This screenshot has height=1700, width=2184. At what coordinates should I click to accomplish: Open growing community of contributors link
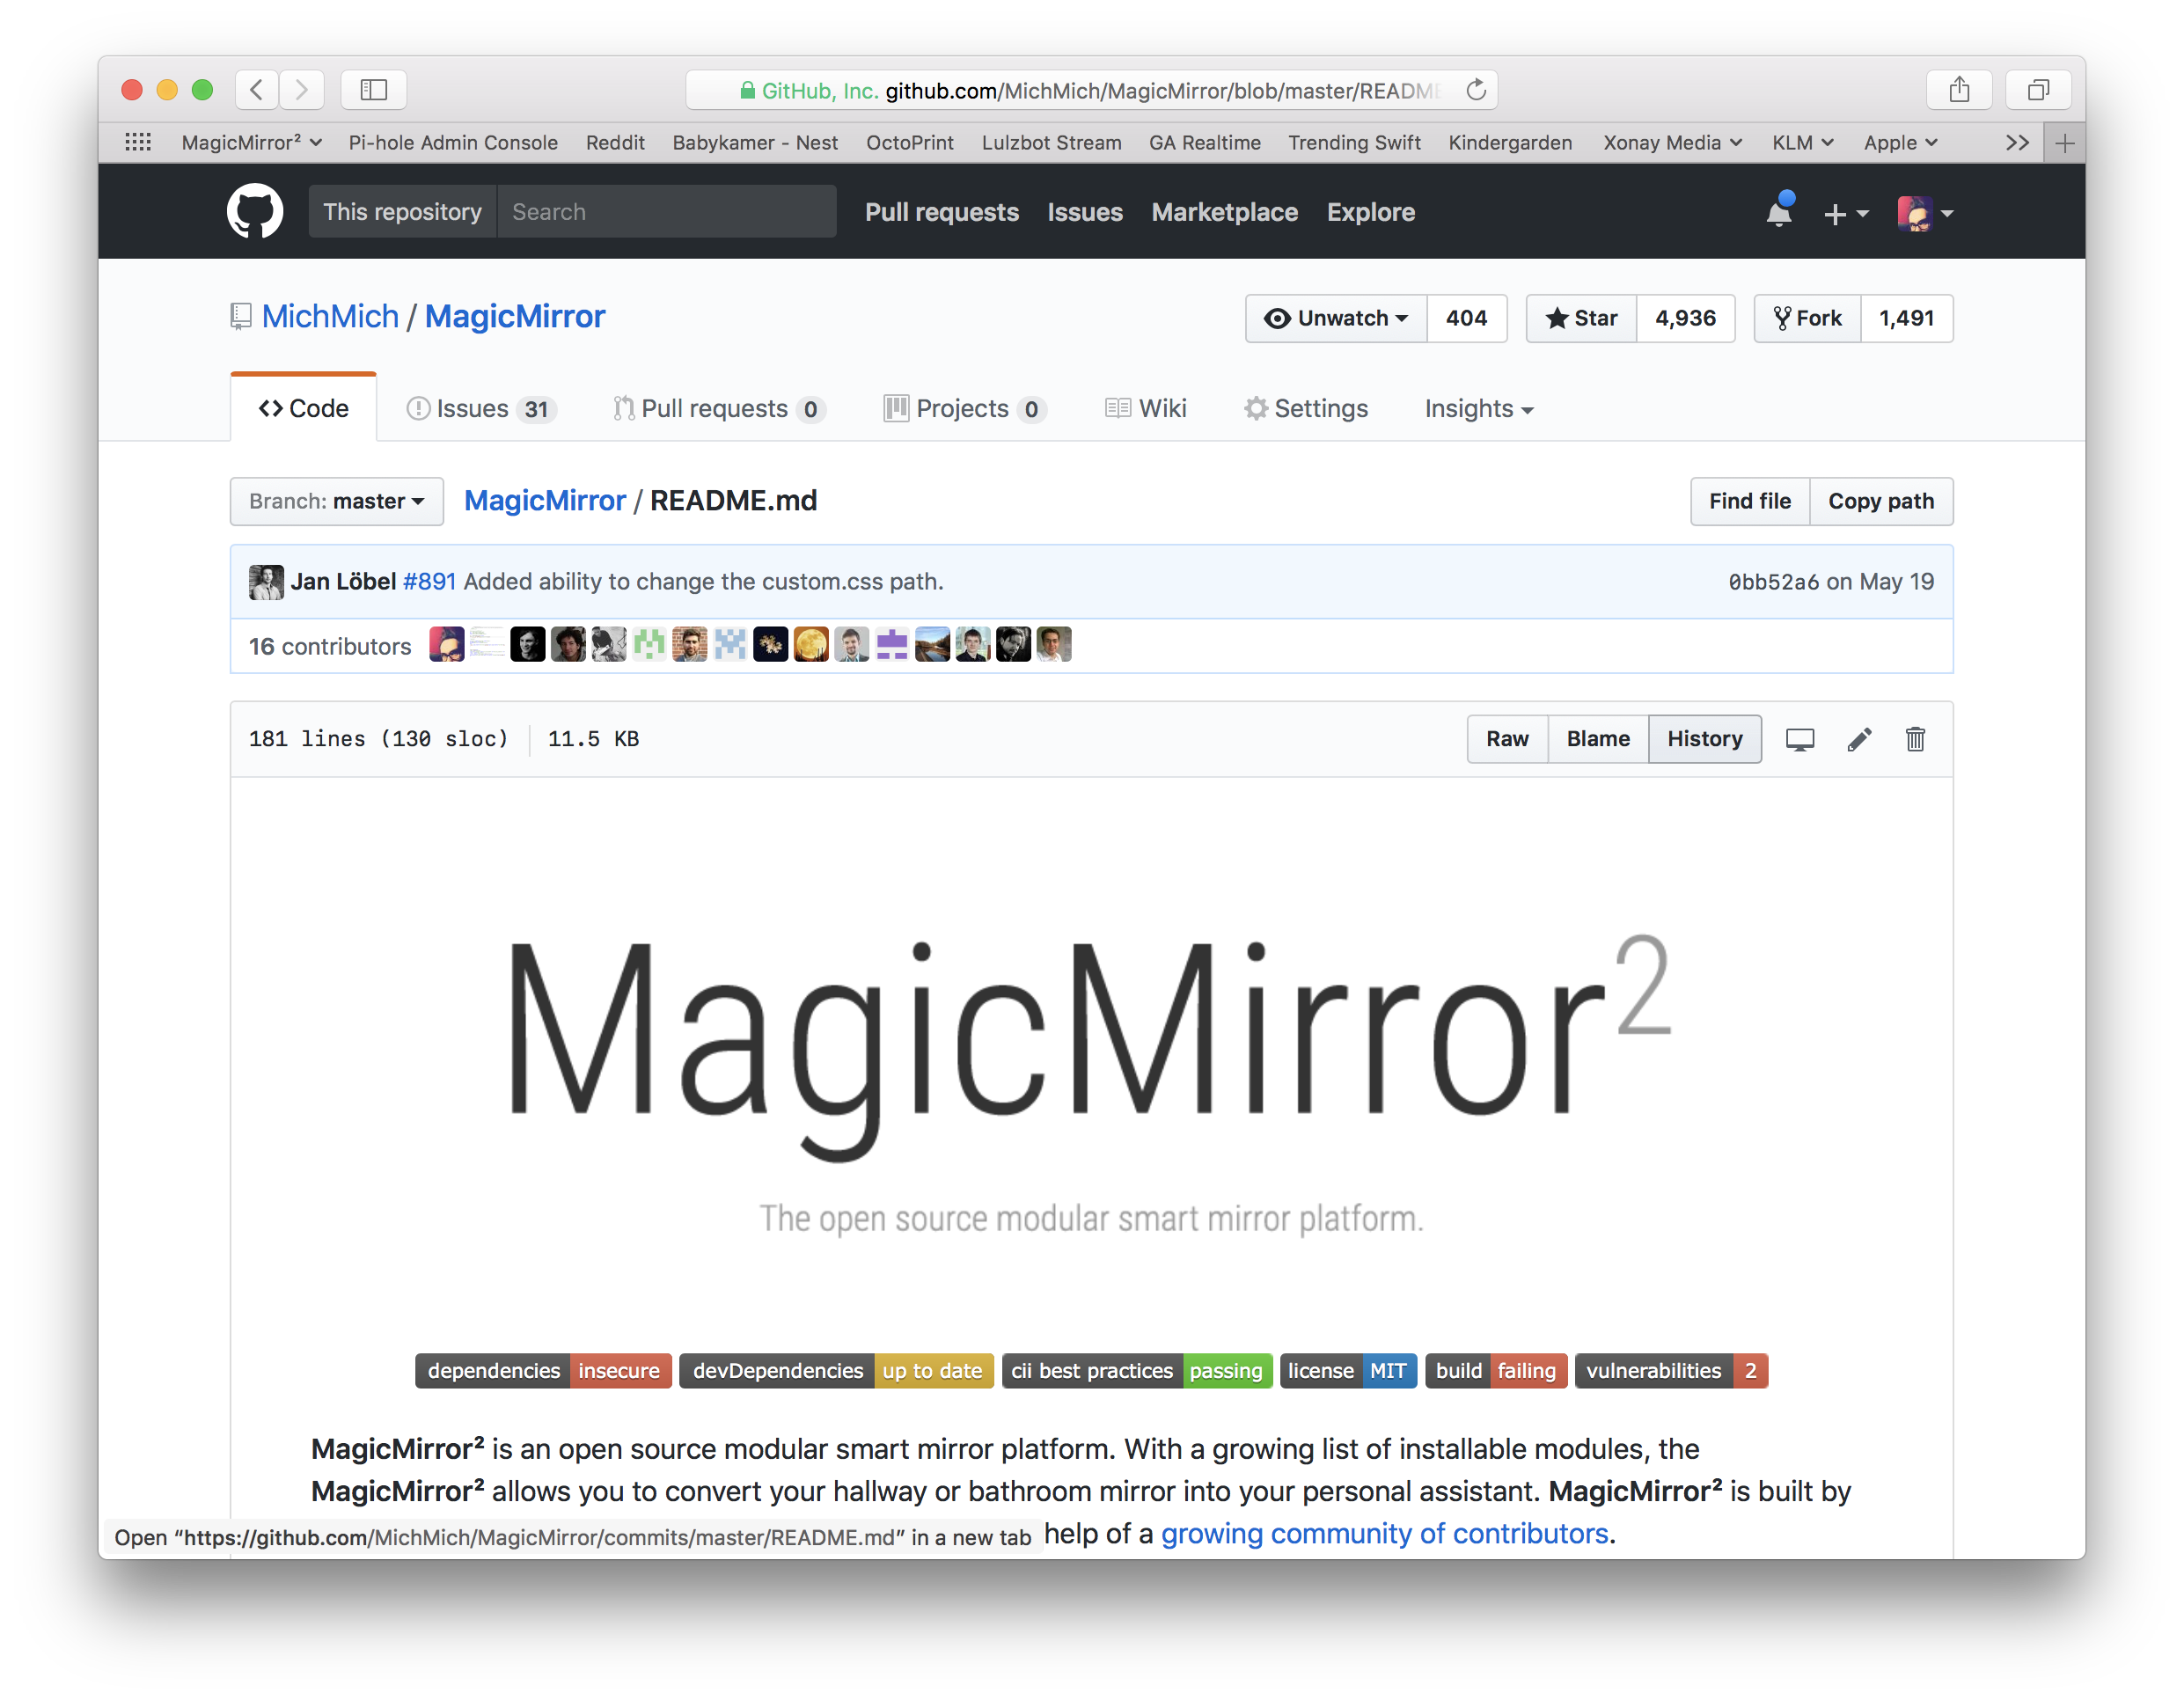(x=1384, y=1533)
